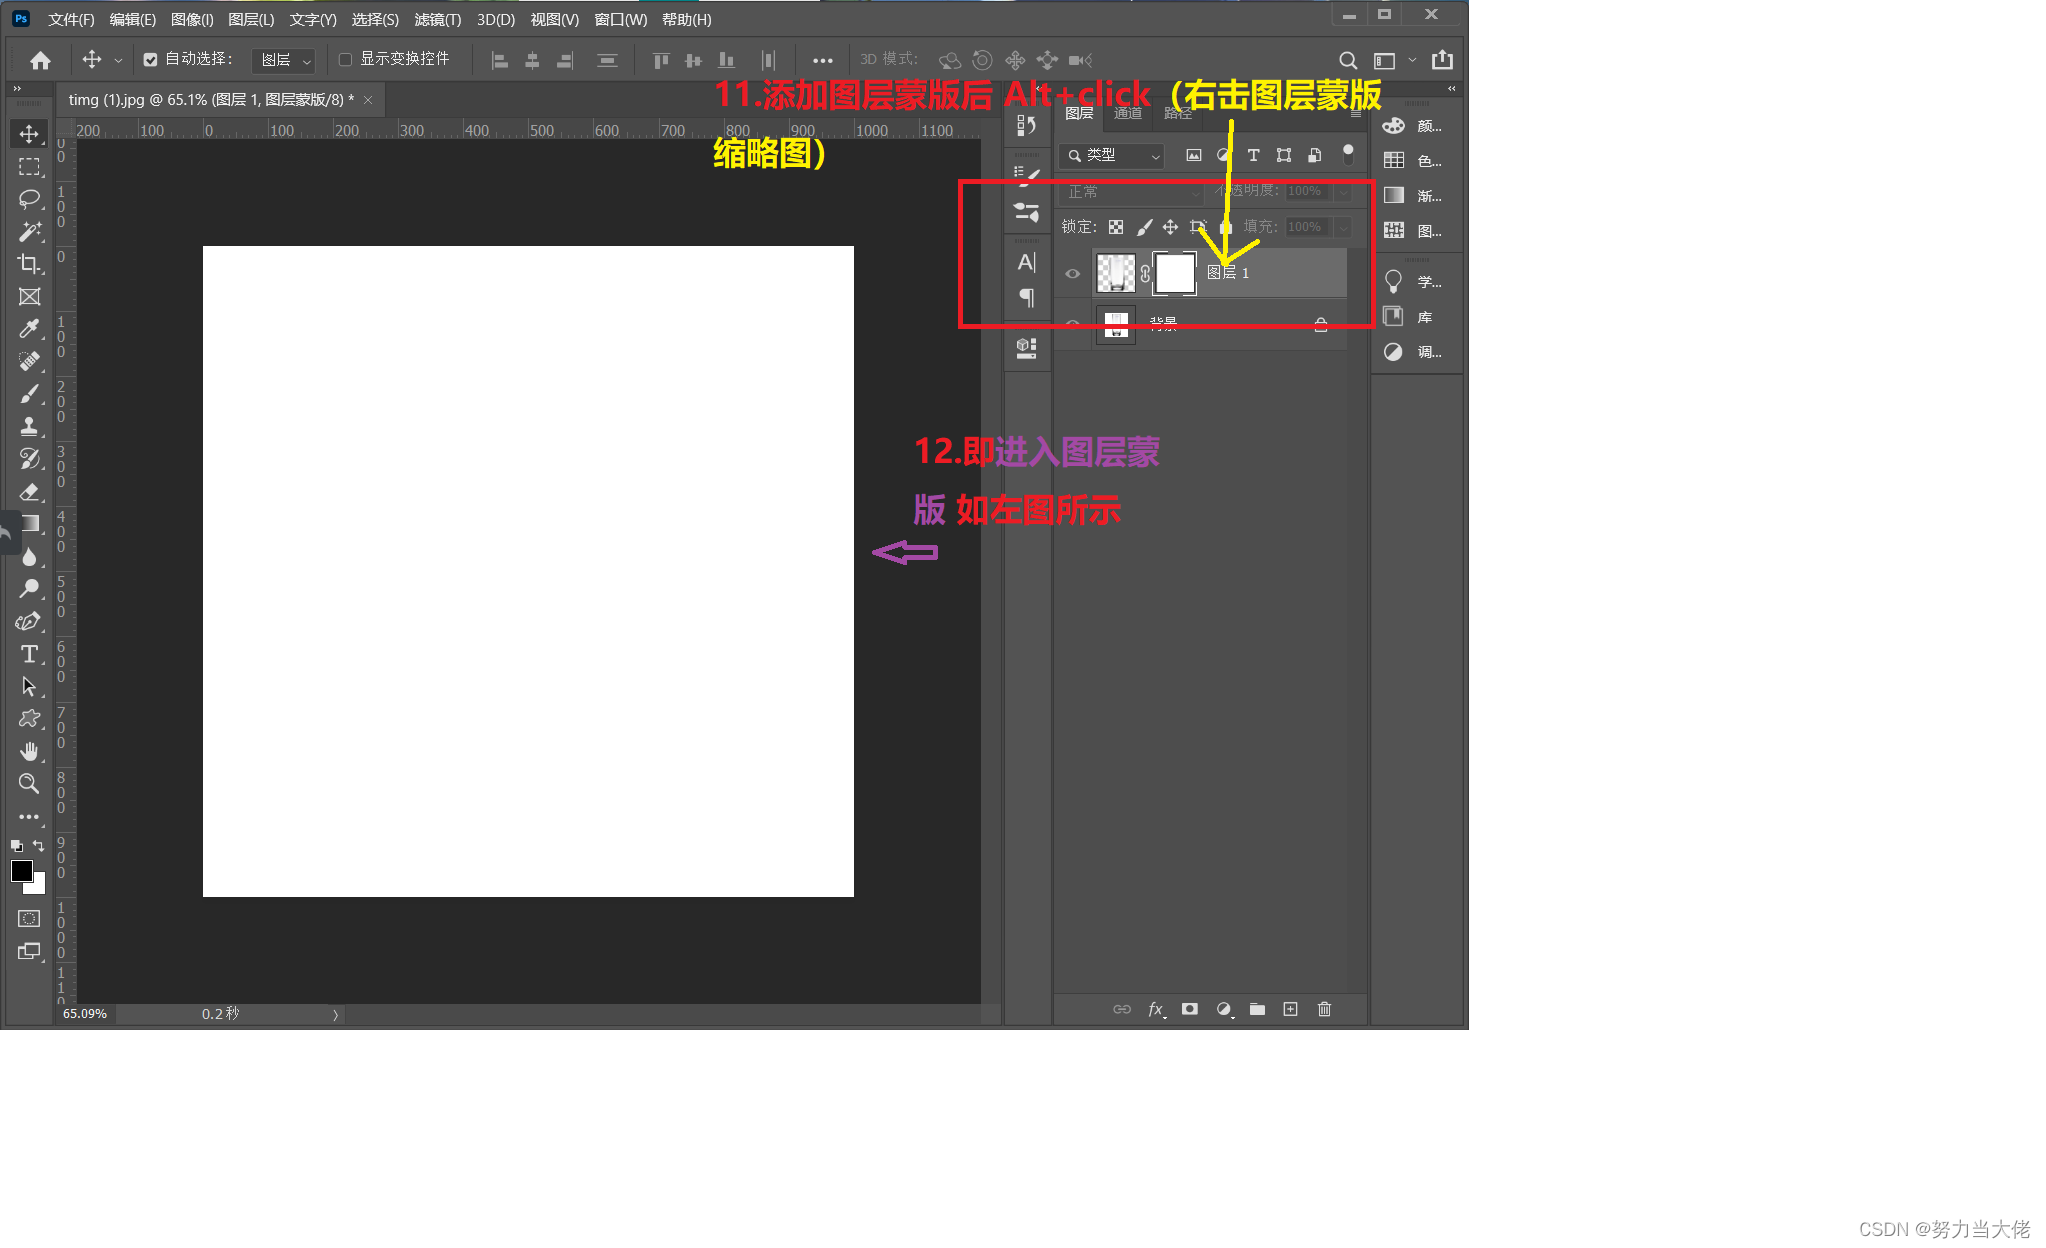Select the Clone Stamp tool
The width and height of the screenshot is (2046, 1248).
coord(29,426)
